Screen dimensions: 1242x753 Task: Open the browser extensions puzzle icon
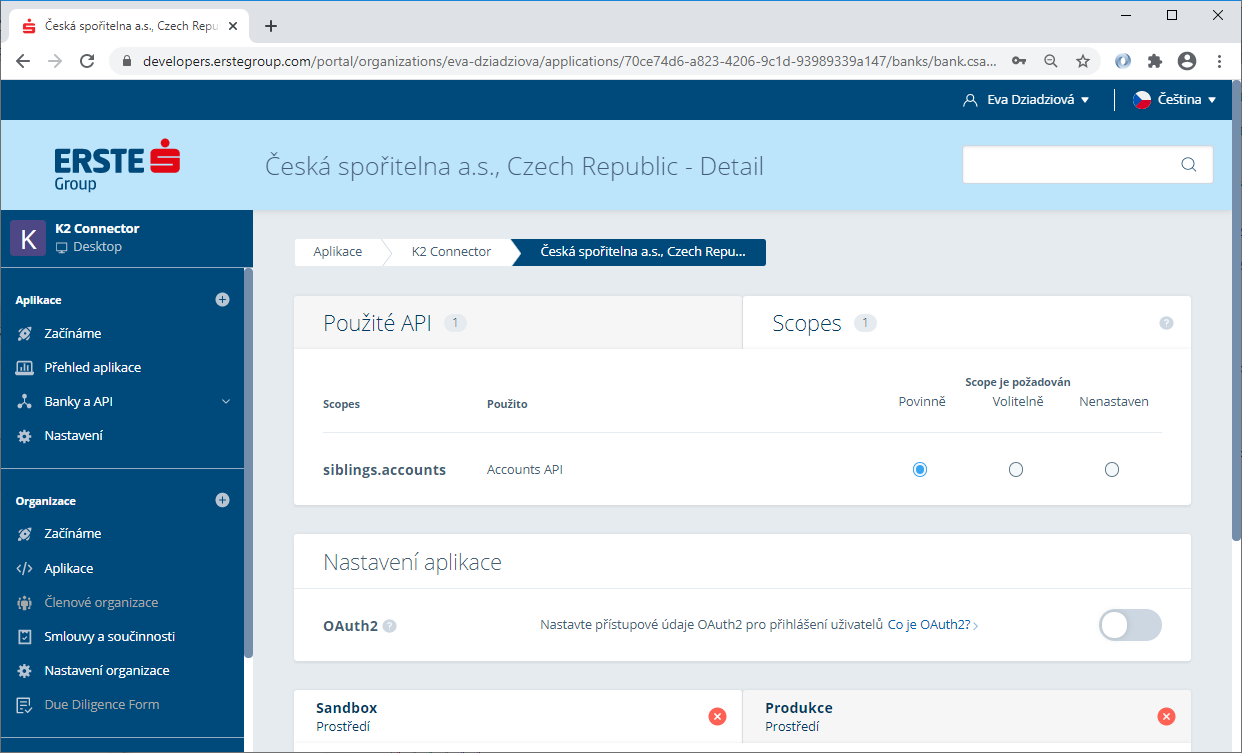pos(1155,61)
